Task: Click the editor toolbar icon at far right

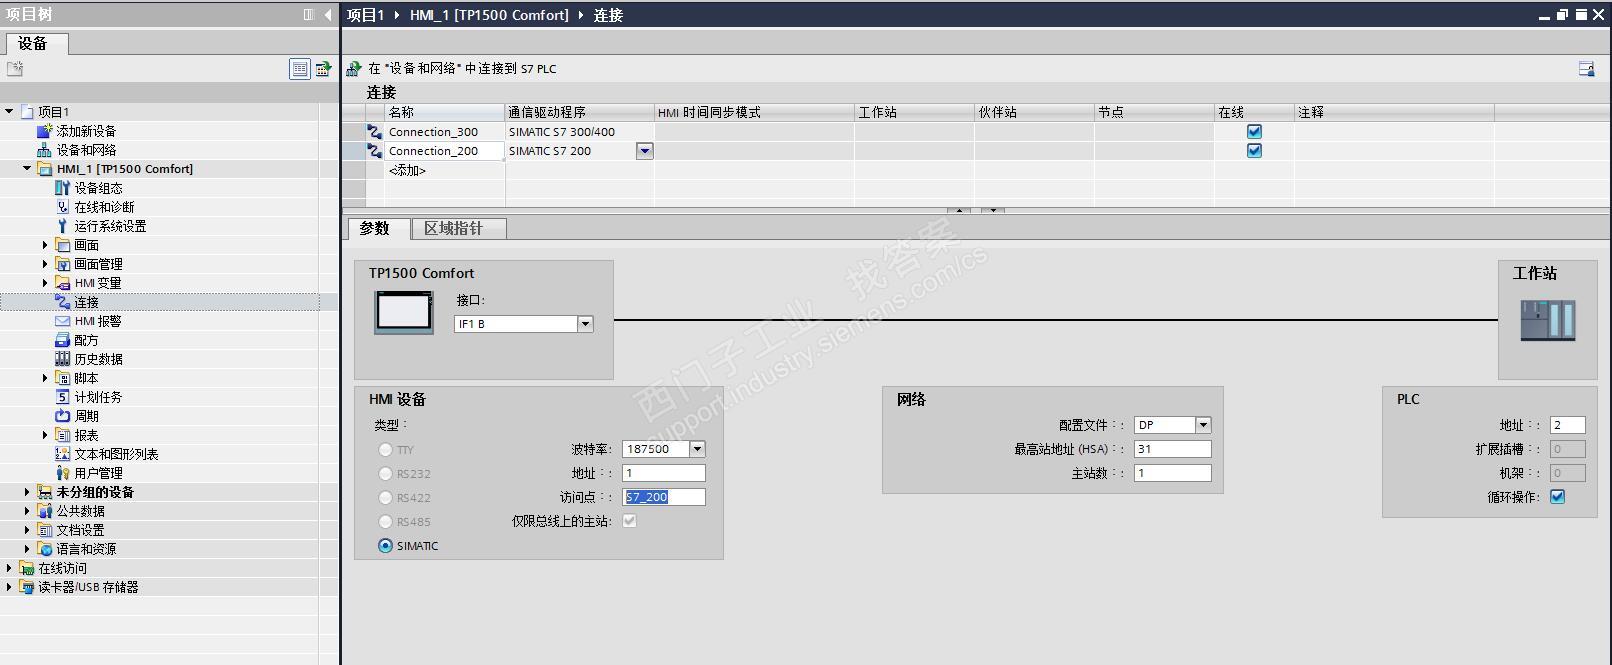Action: click(x=1586, y=69)
